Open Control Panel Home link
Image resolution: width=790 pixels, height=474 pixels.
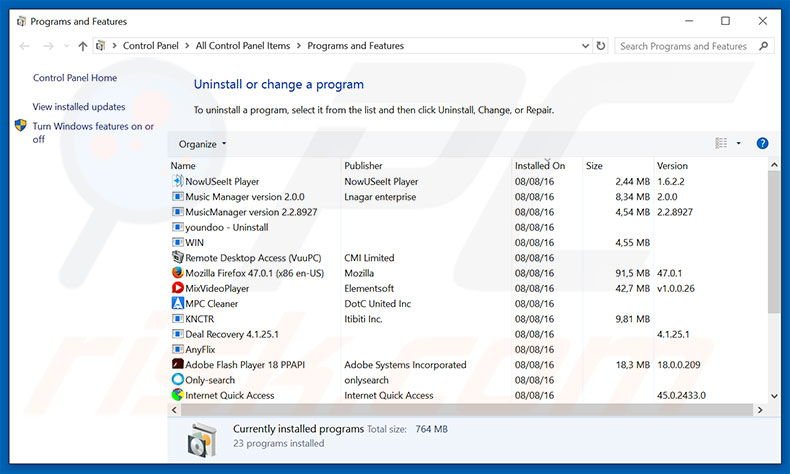pyautogui.click(x=75, y=78)
